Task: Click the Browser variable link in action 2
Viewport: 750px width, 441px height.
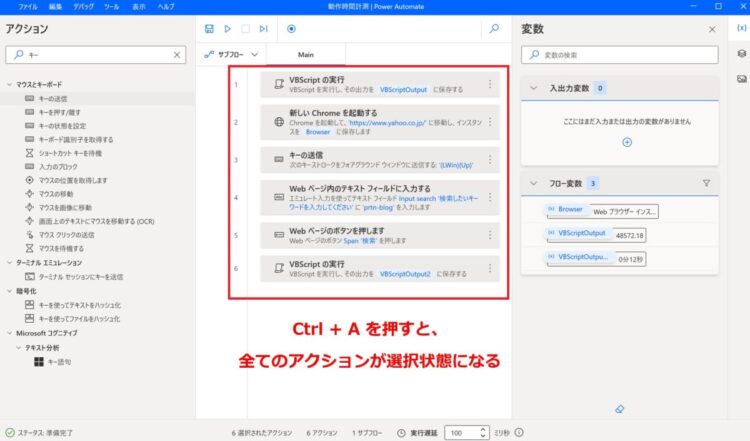Action: [x=318, y=132]
